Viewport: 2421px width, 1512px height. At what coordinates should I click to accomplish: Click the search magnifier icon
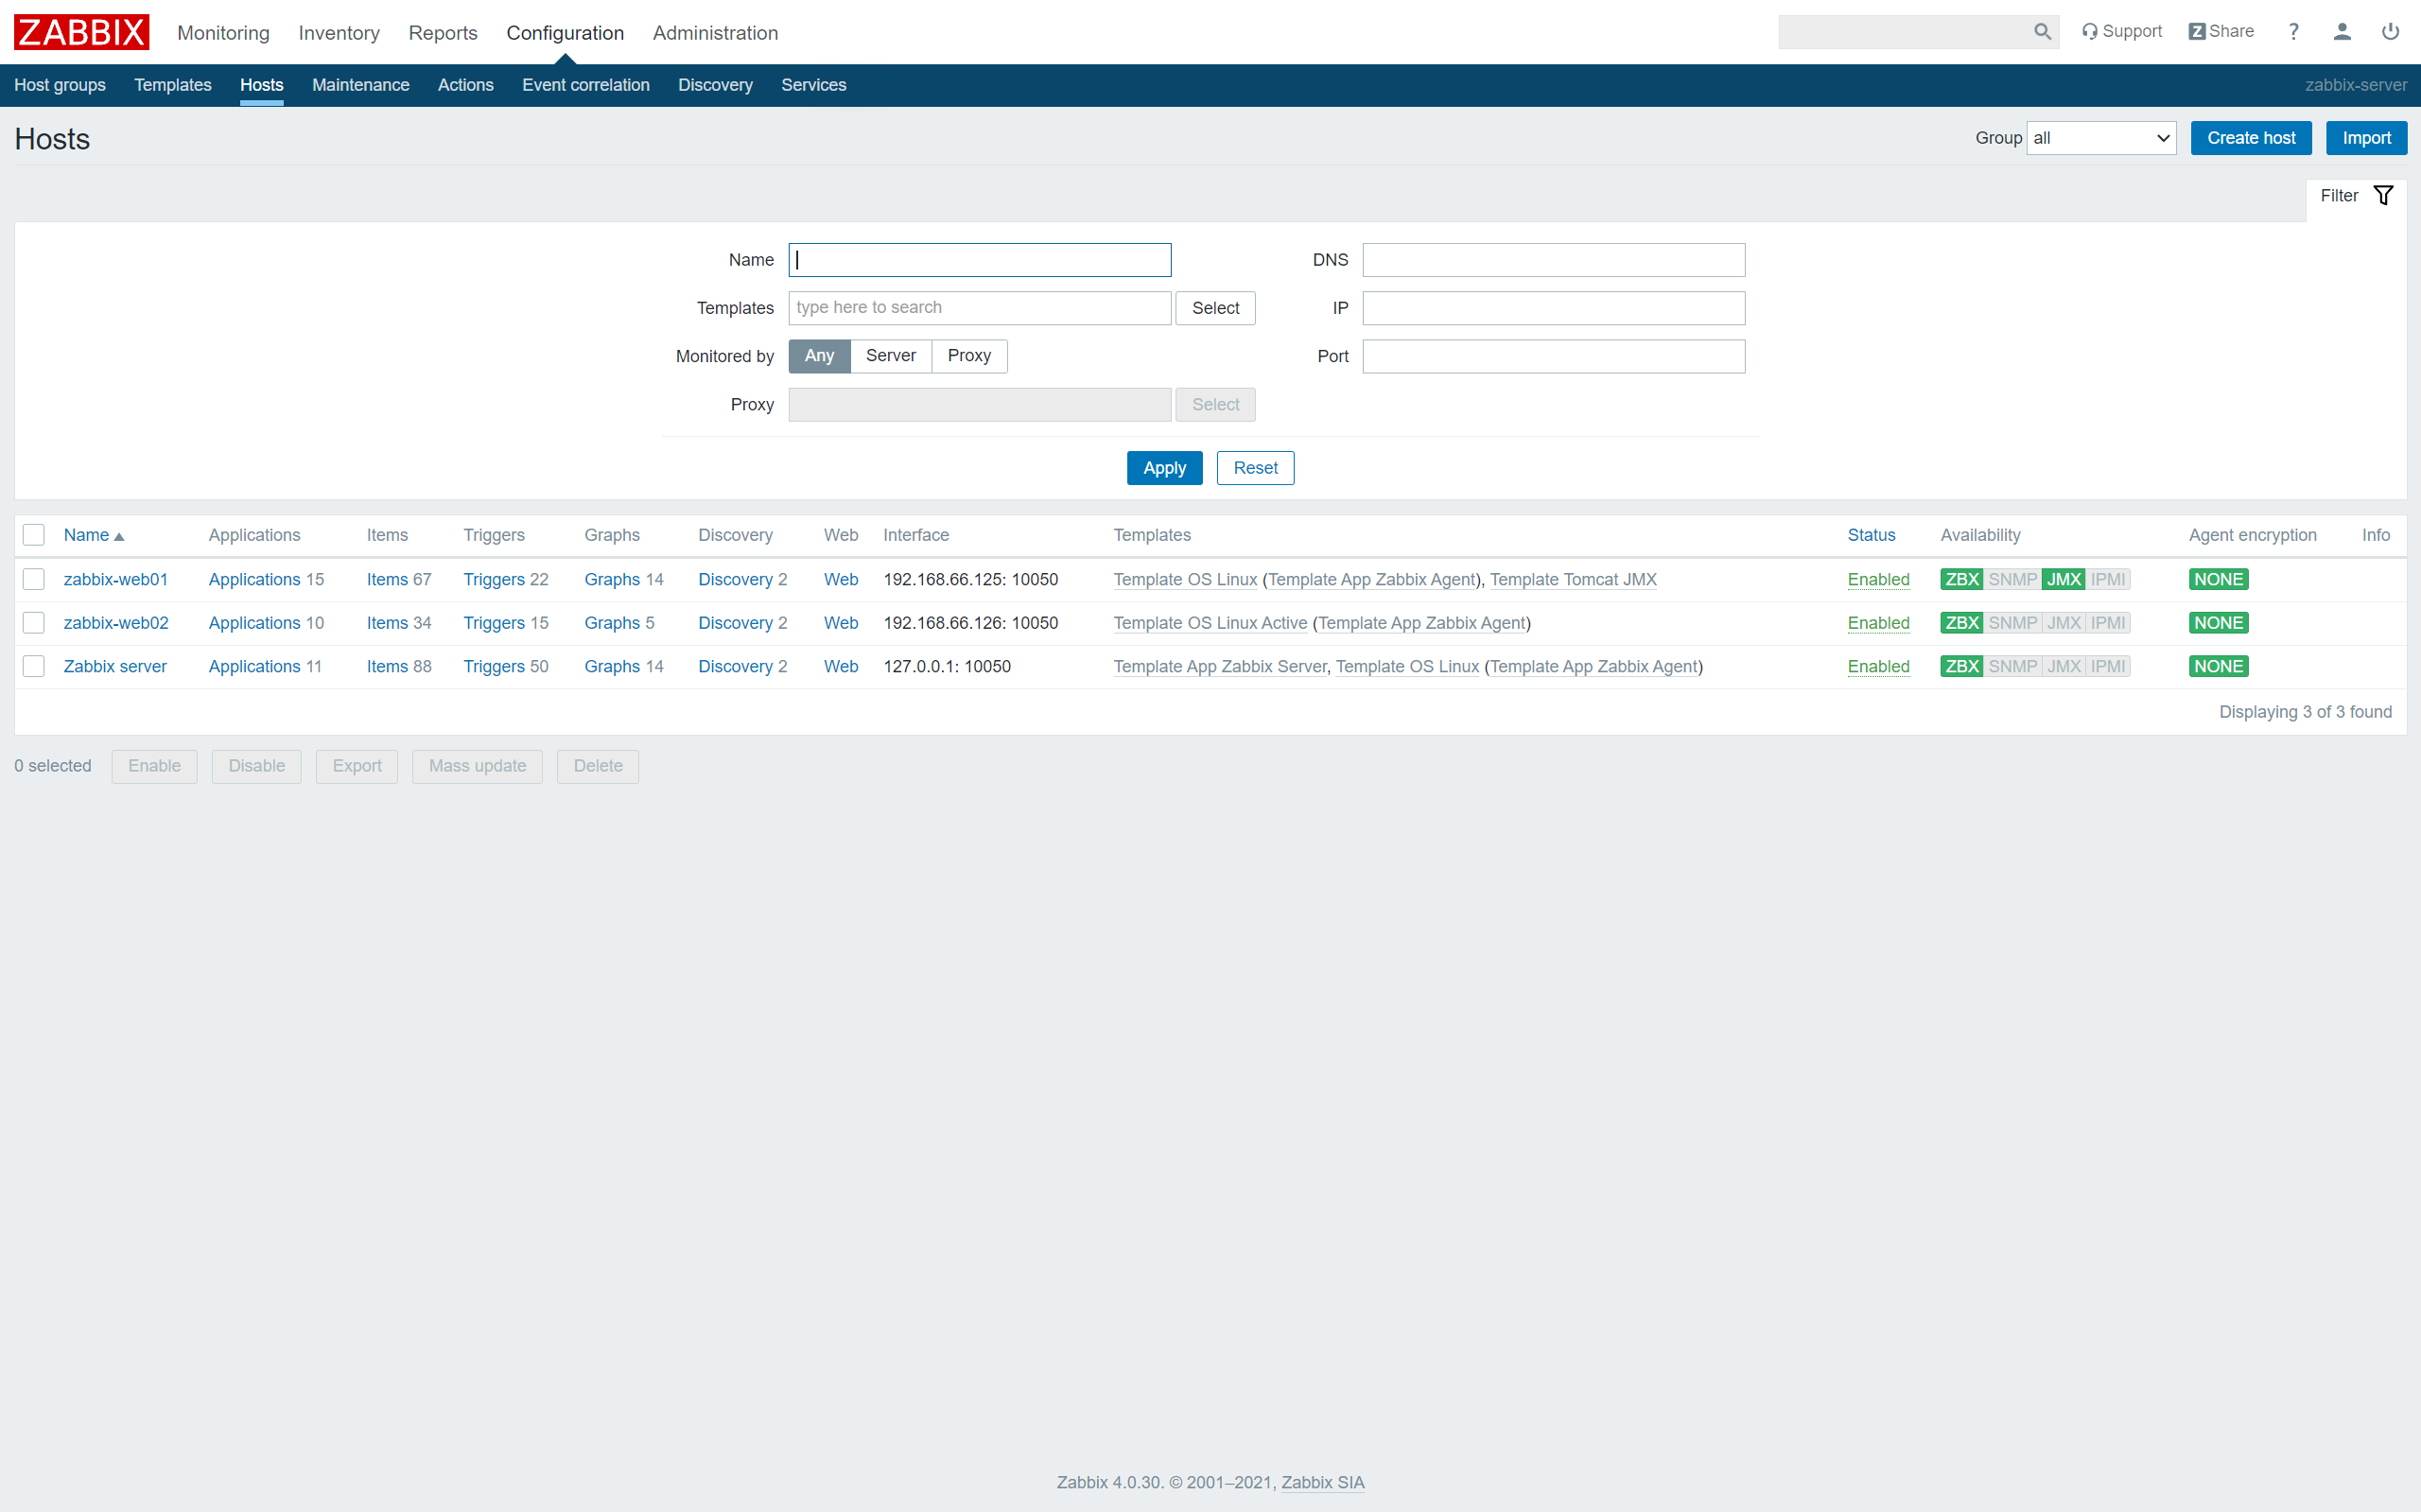2042,32
